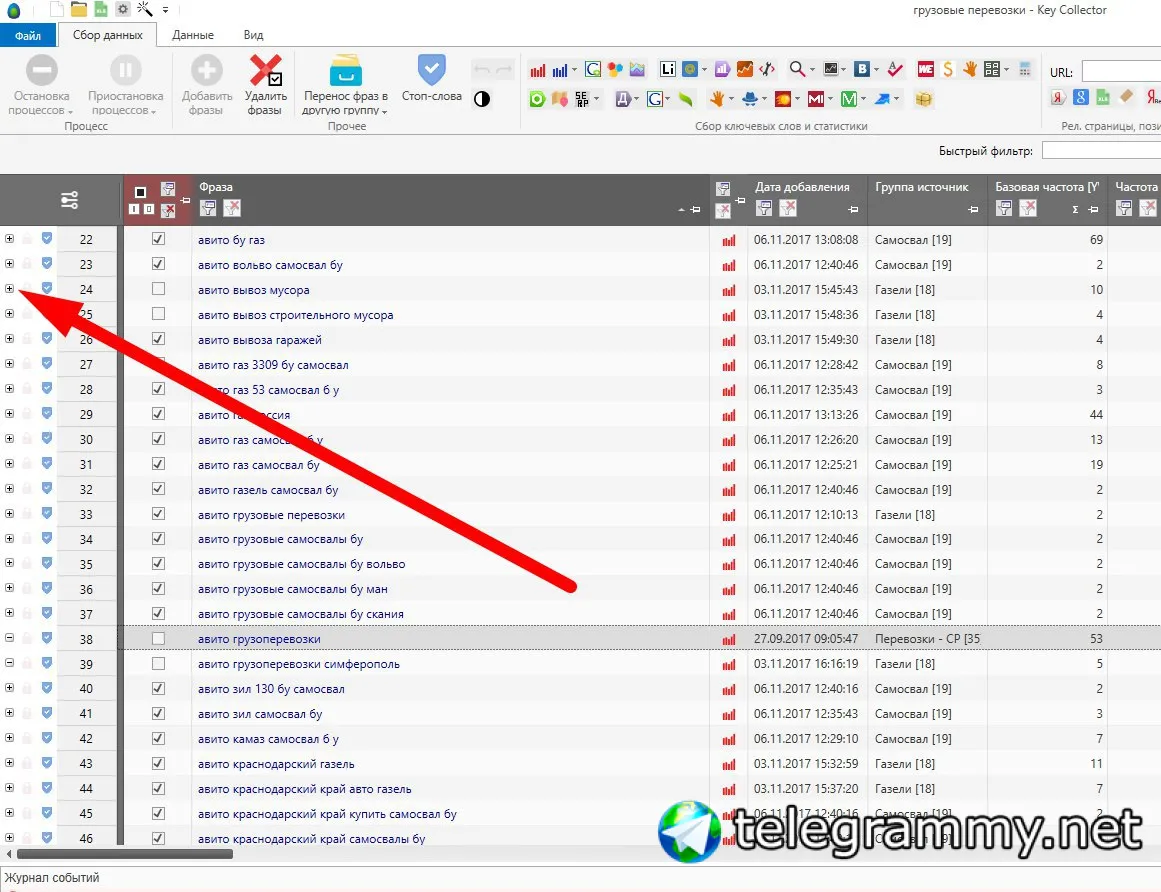Click the SERP icon
The height and width of the screenshot is (892, 1161).
pos(582,99)
